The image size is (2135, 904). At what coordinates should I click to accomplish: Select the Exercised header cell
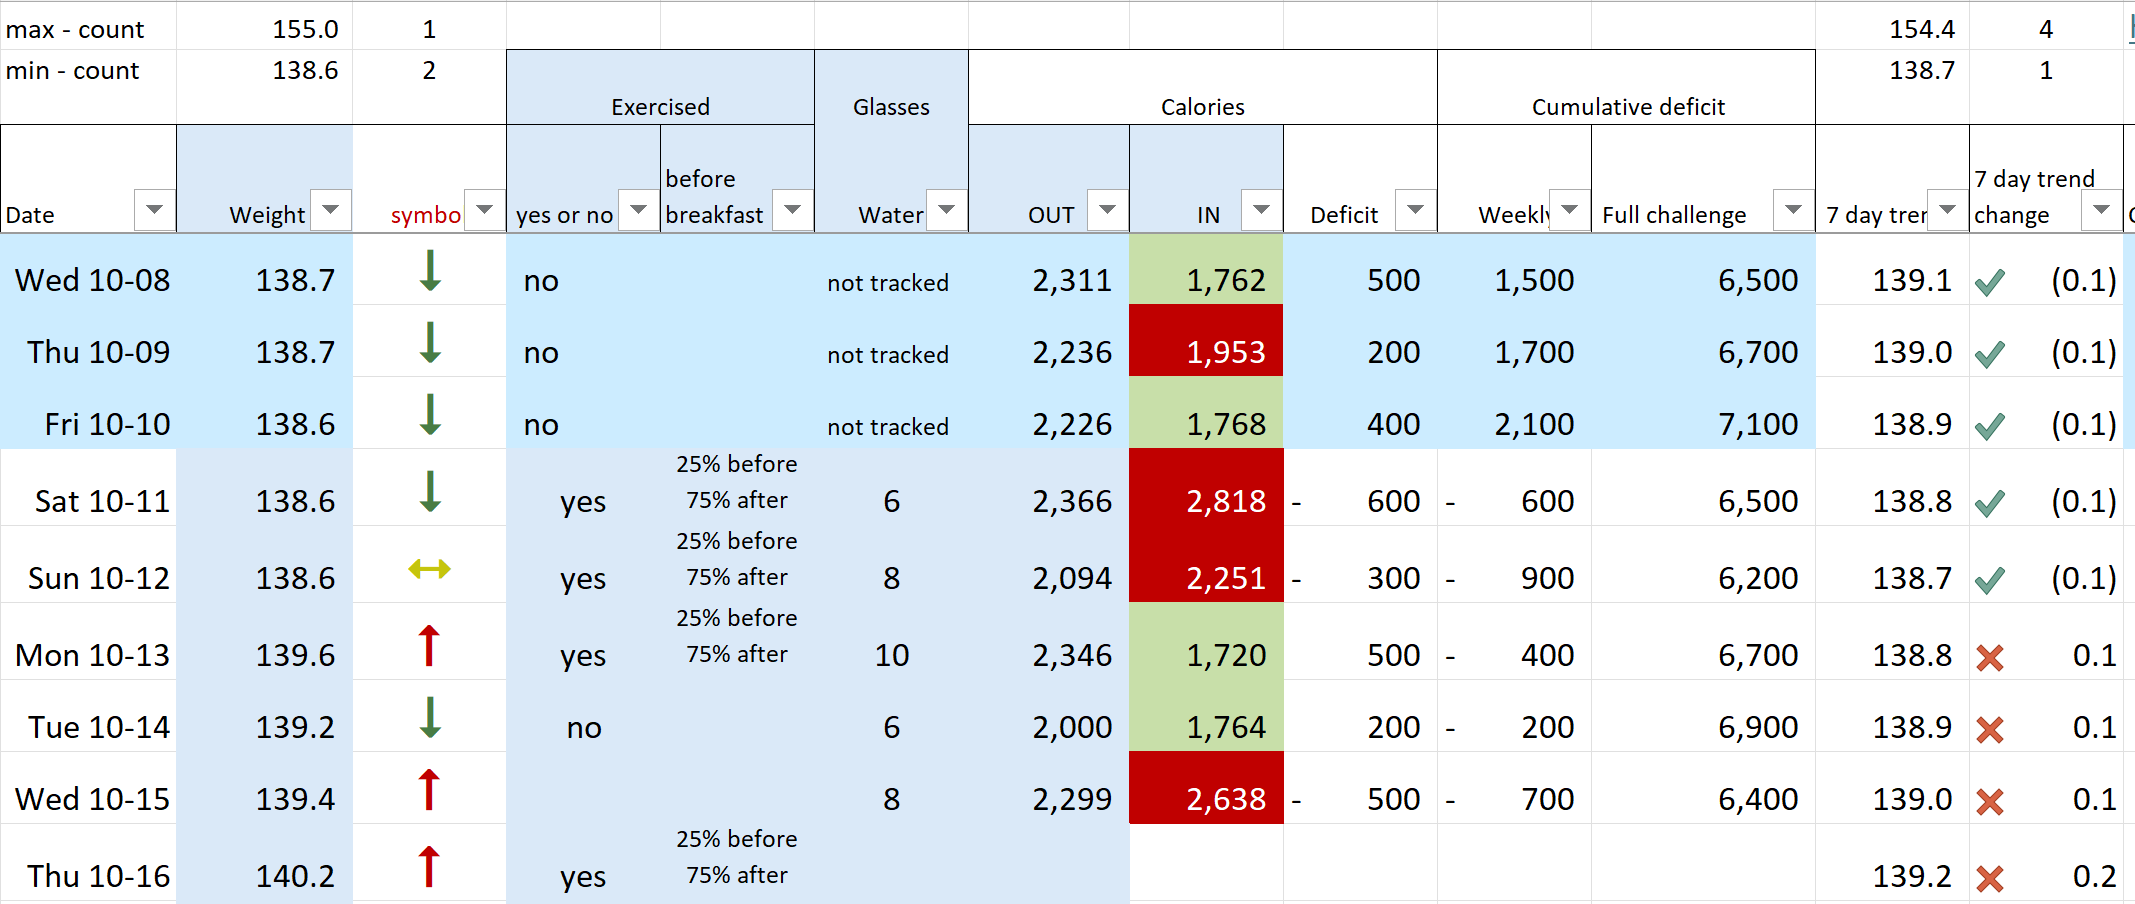(x=660, y=87)
